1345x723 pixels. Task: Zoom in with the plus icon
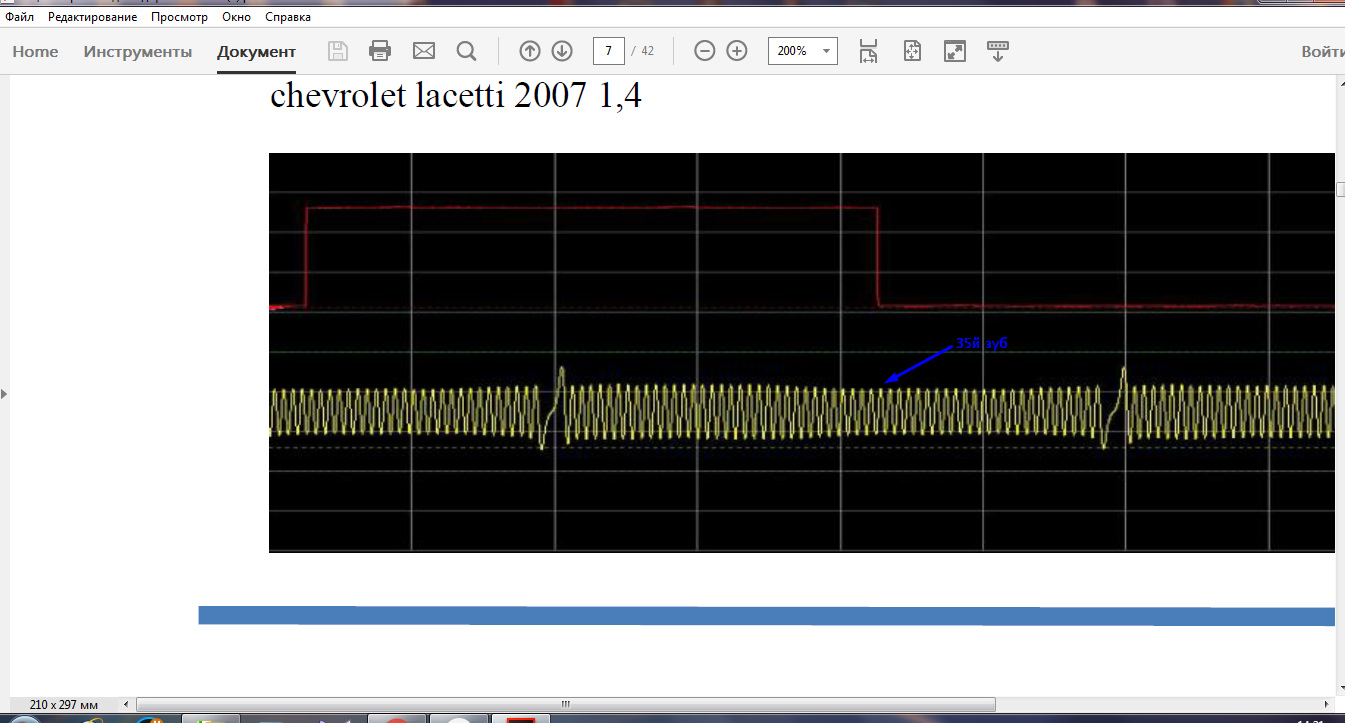pyautogui.click(x=737, y=51)
